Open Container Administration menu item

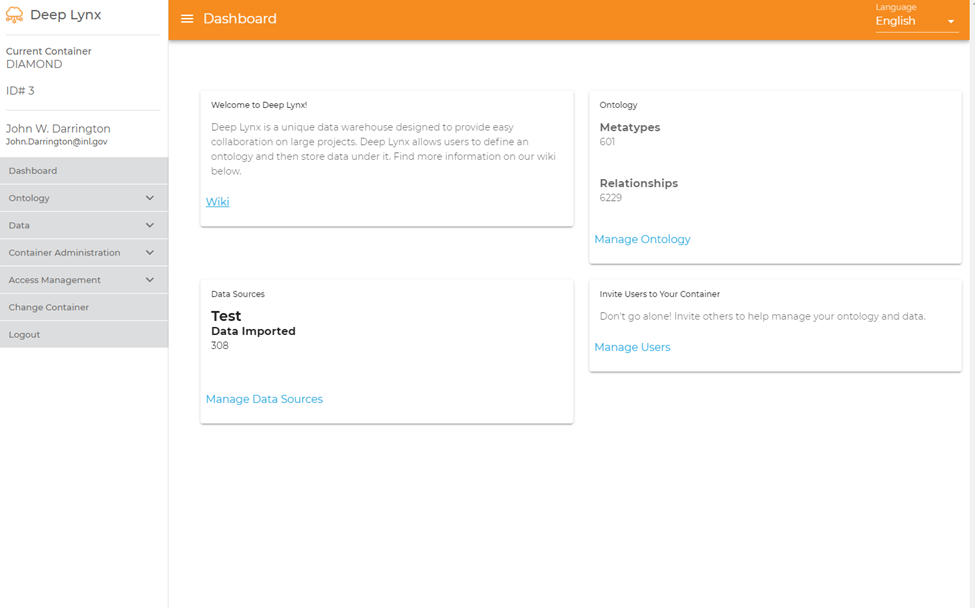point(64,253)
